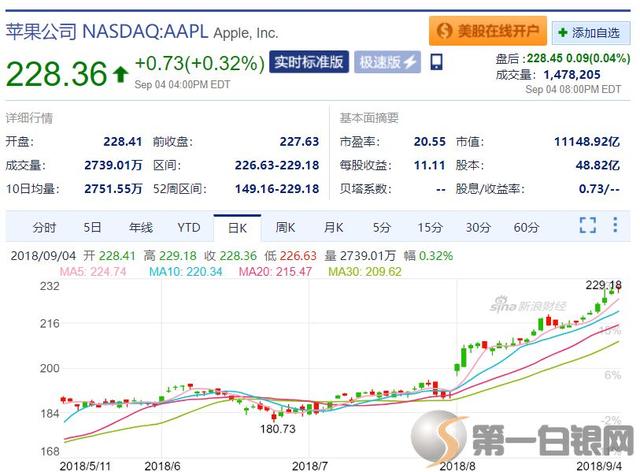The height and width of the screenshot is (472, 640).
Task: Select the 周K chart tab
Action: point(285,227)
